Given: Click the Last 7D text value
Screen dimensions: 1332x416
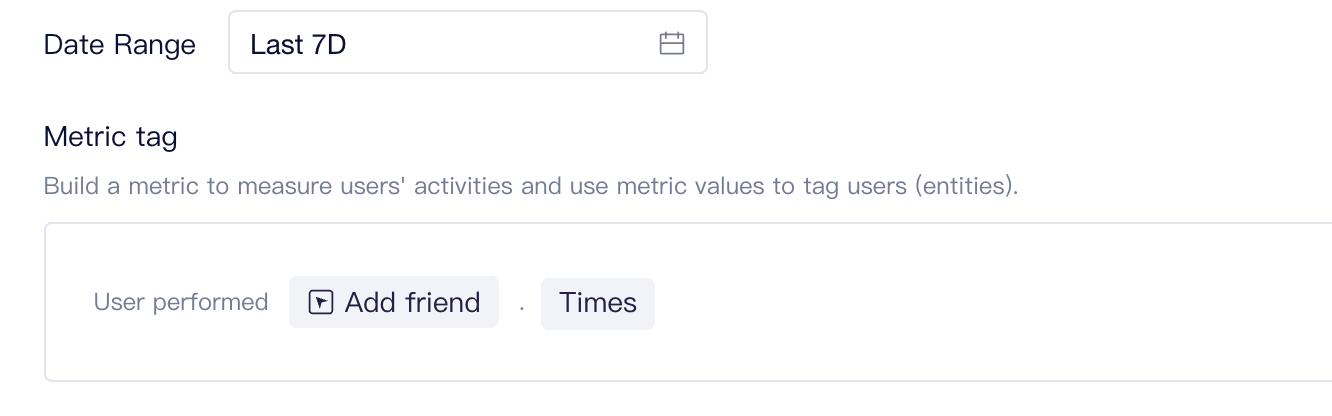Looking at the screenshot, I should click(x=298, y=44).
